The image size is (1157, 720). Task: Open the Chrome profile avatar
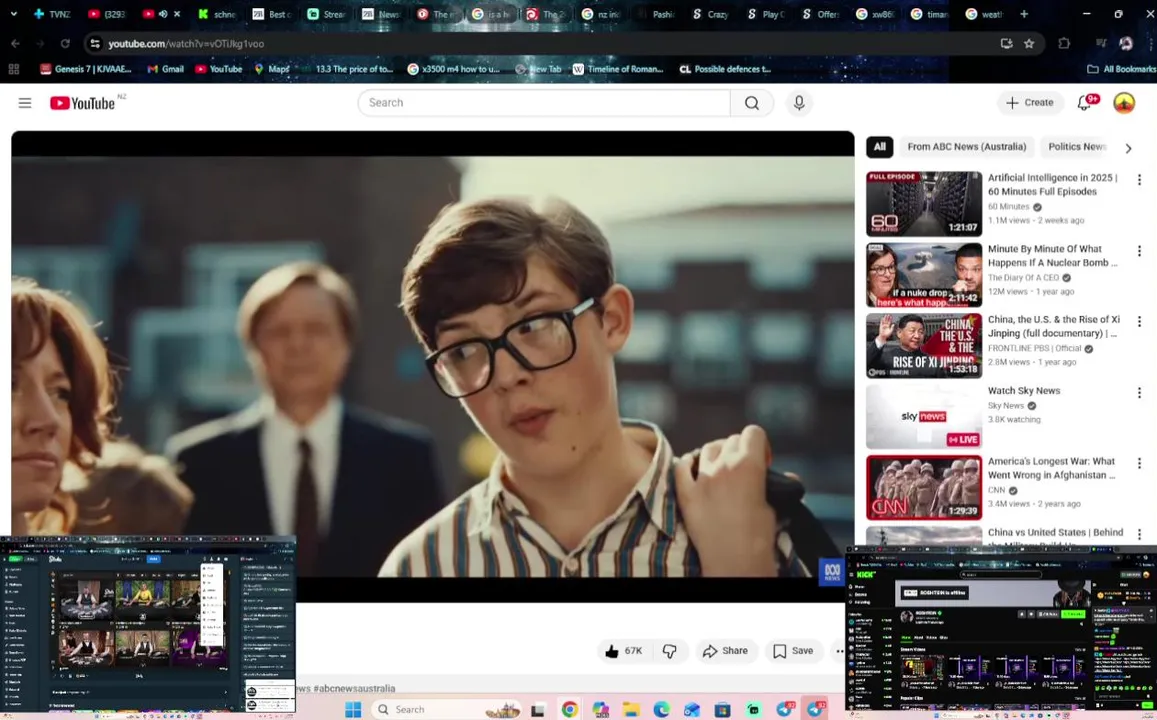point(1126,44)
